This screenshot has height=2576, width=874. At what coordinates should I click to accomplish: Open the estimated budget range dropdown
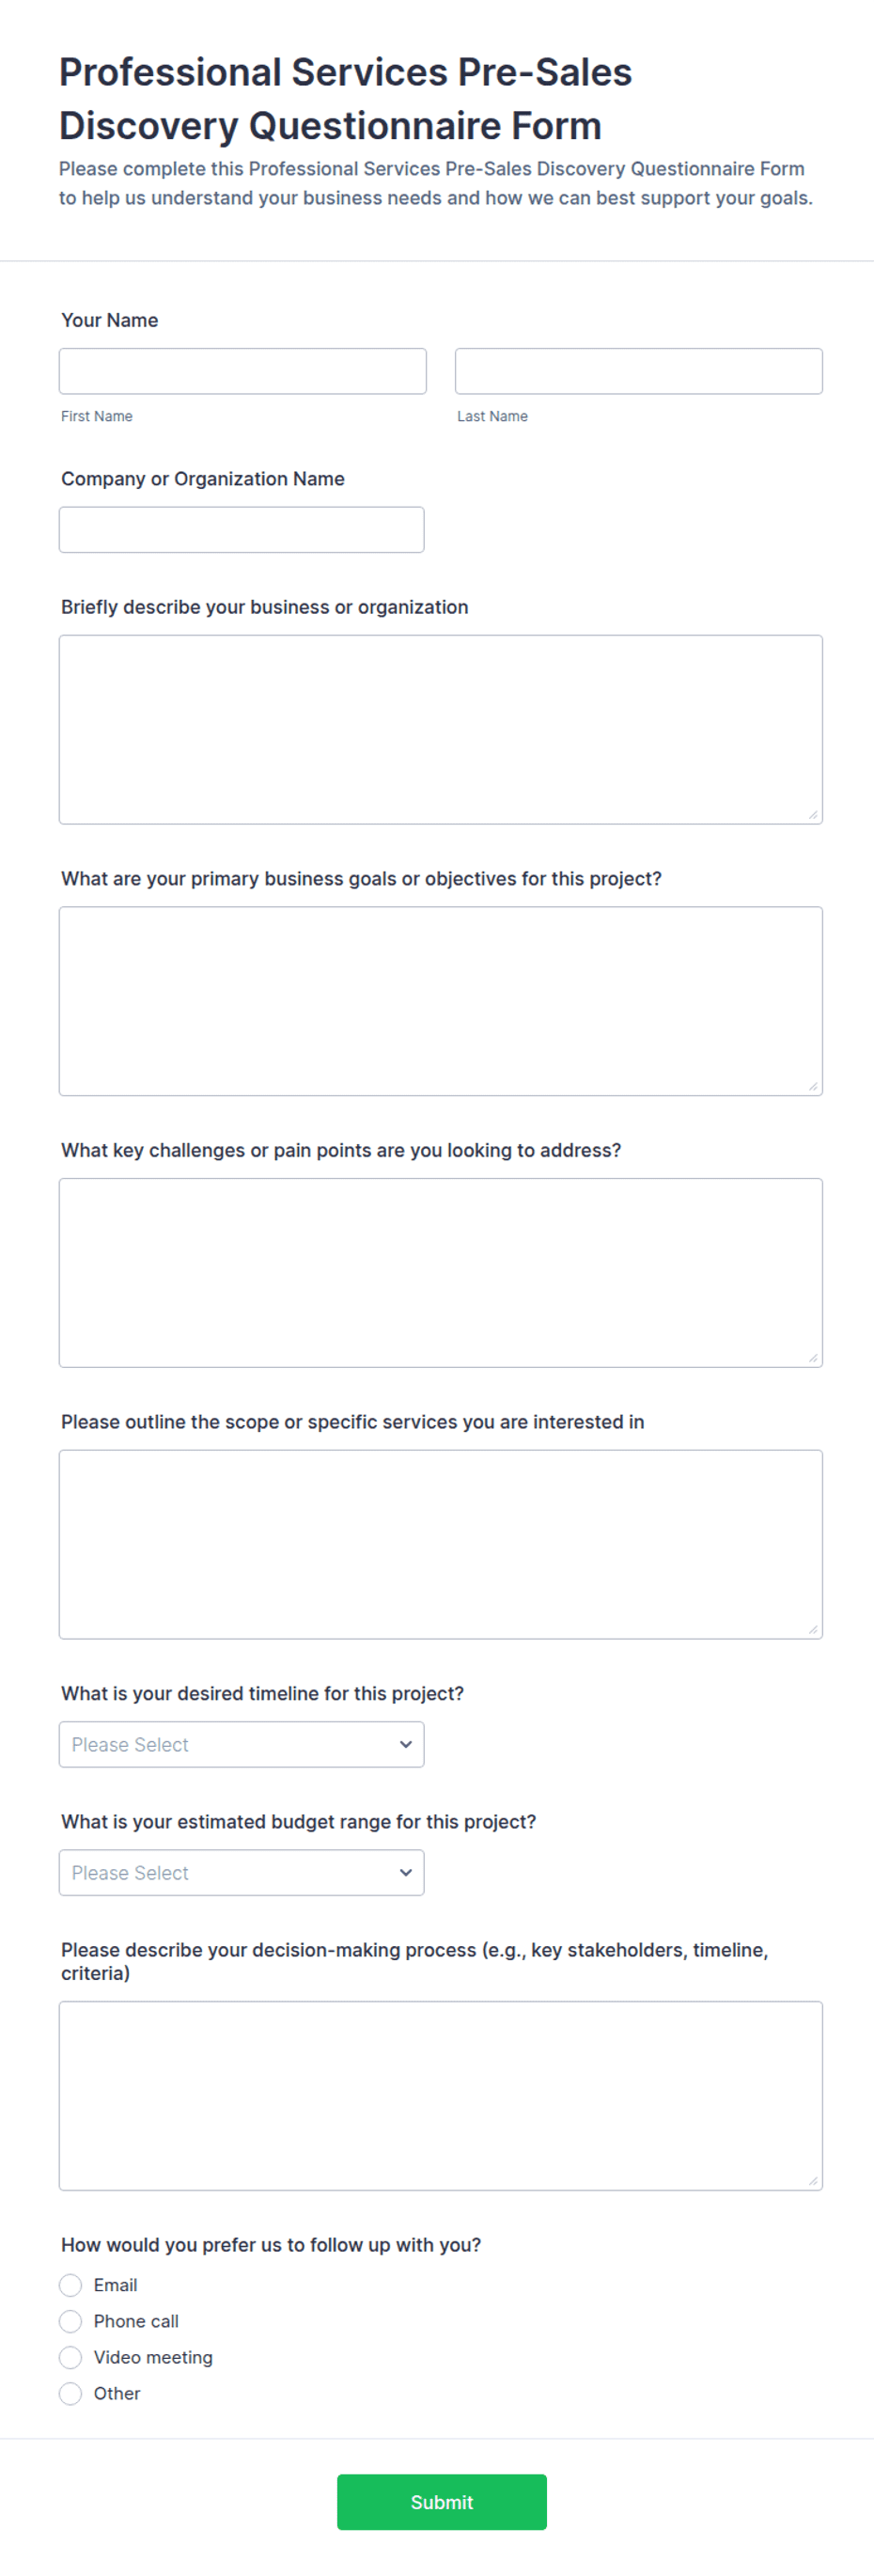241,1872
